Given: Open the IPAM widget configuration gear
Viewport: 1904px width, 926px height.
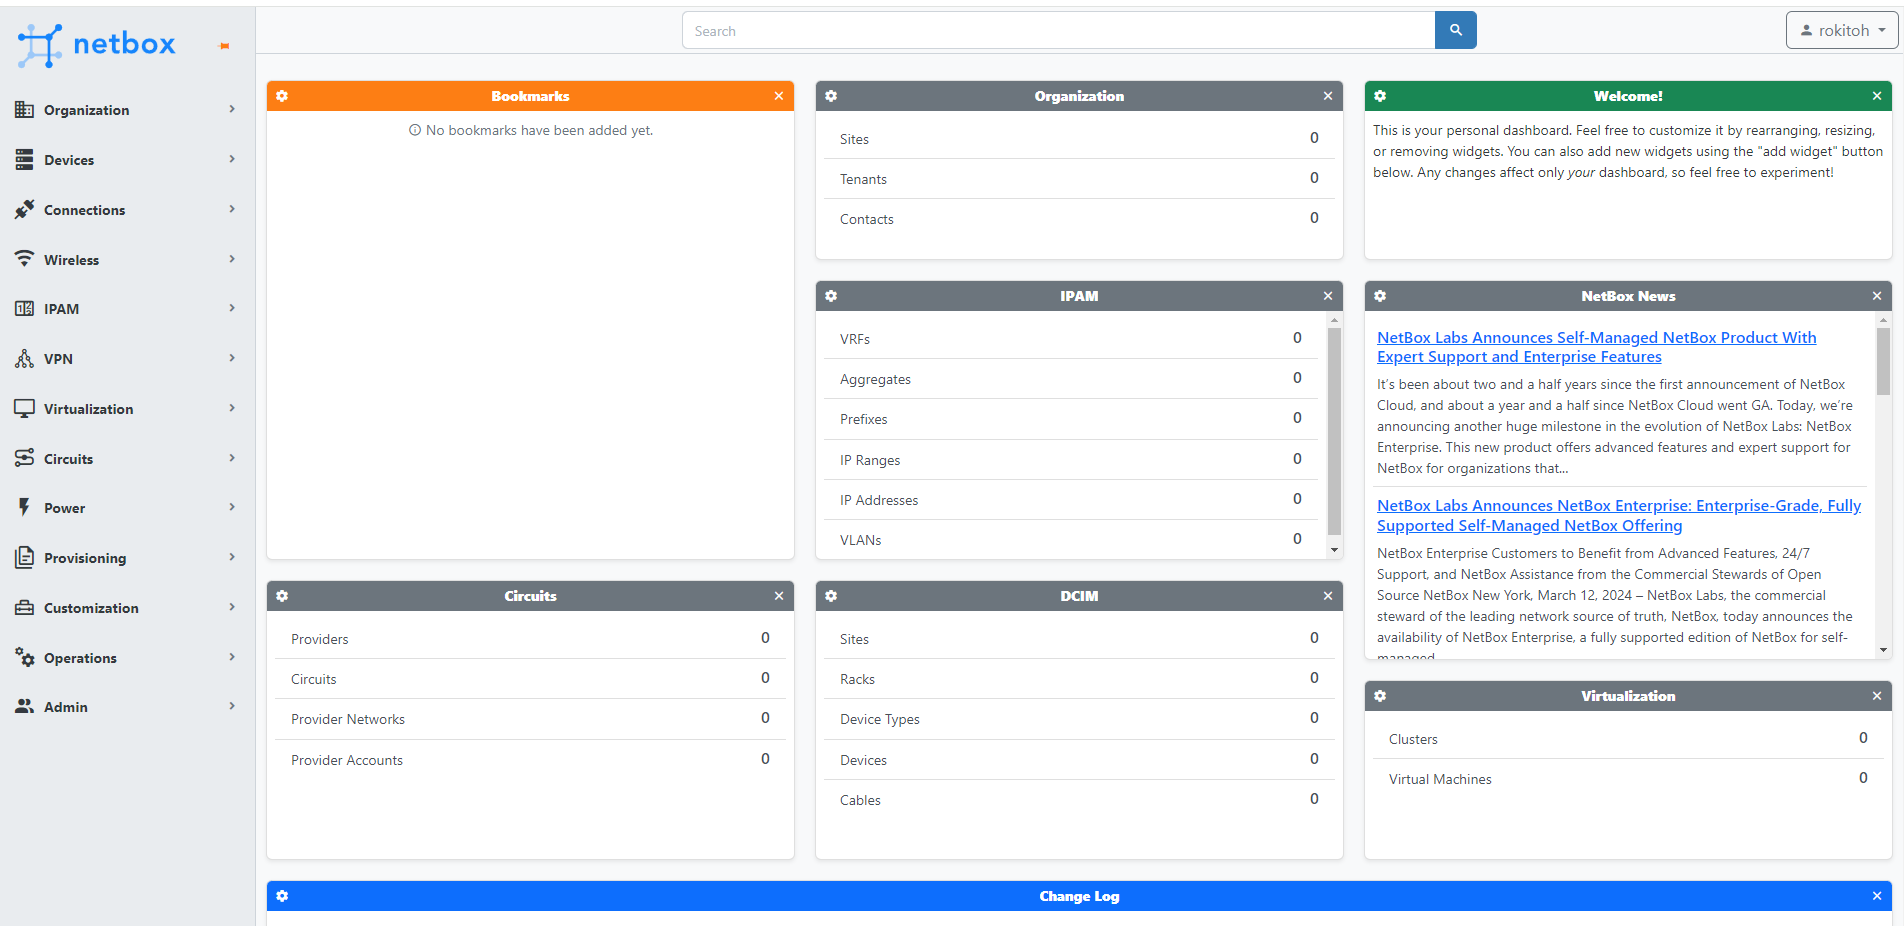Looking at the screenshot, I should (831, 296).
